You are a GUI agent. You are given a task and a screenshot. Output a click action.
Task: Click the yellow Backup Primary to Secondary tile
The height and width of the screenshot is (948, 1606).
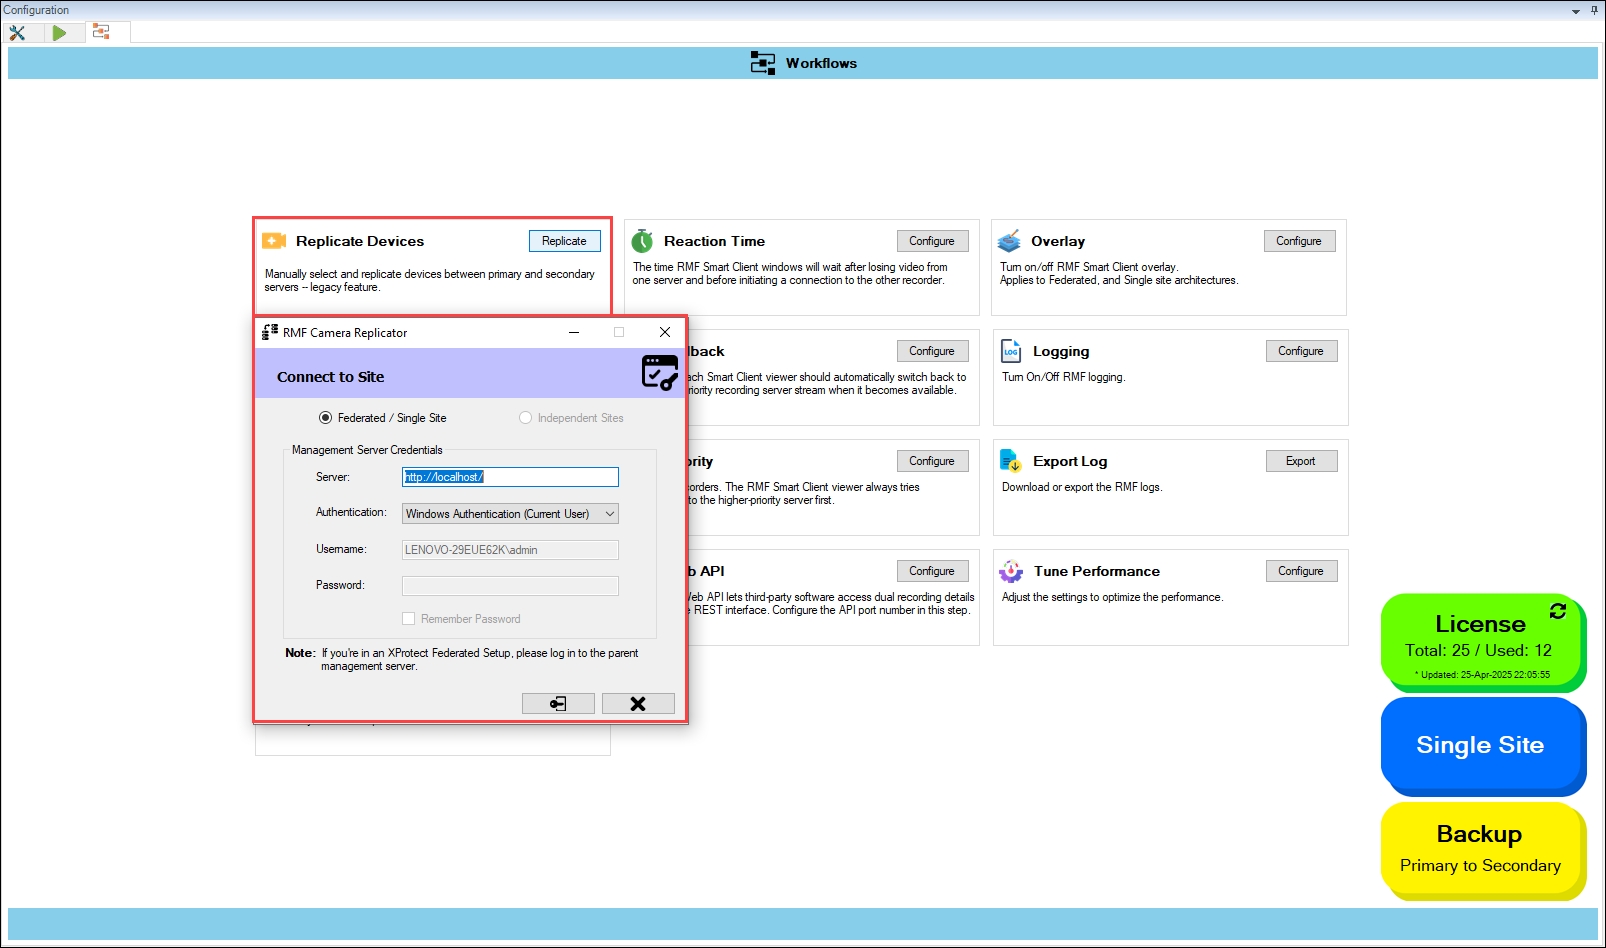click(x=1480, y=849)
